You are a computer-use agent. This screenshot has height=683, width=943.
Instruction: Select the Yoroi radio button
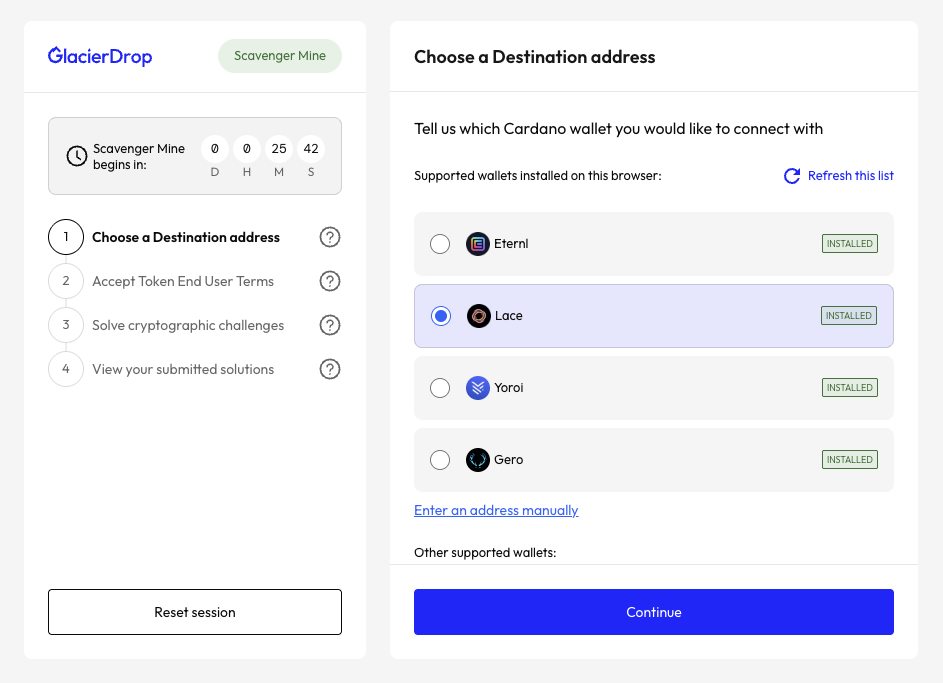click(x=440, y=388)
